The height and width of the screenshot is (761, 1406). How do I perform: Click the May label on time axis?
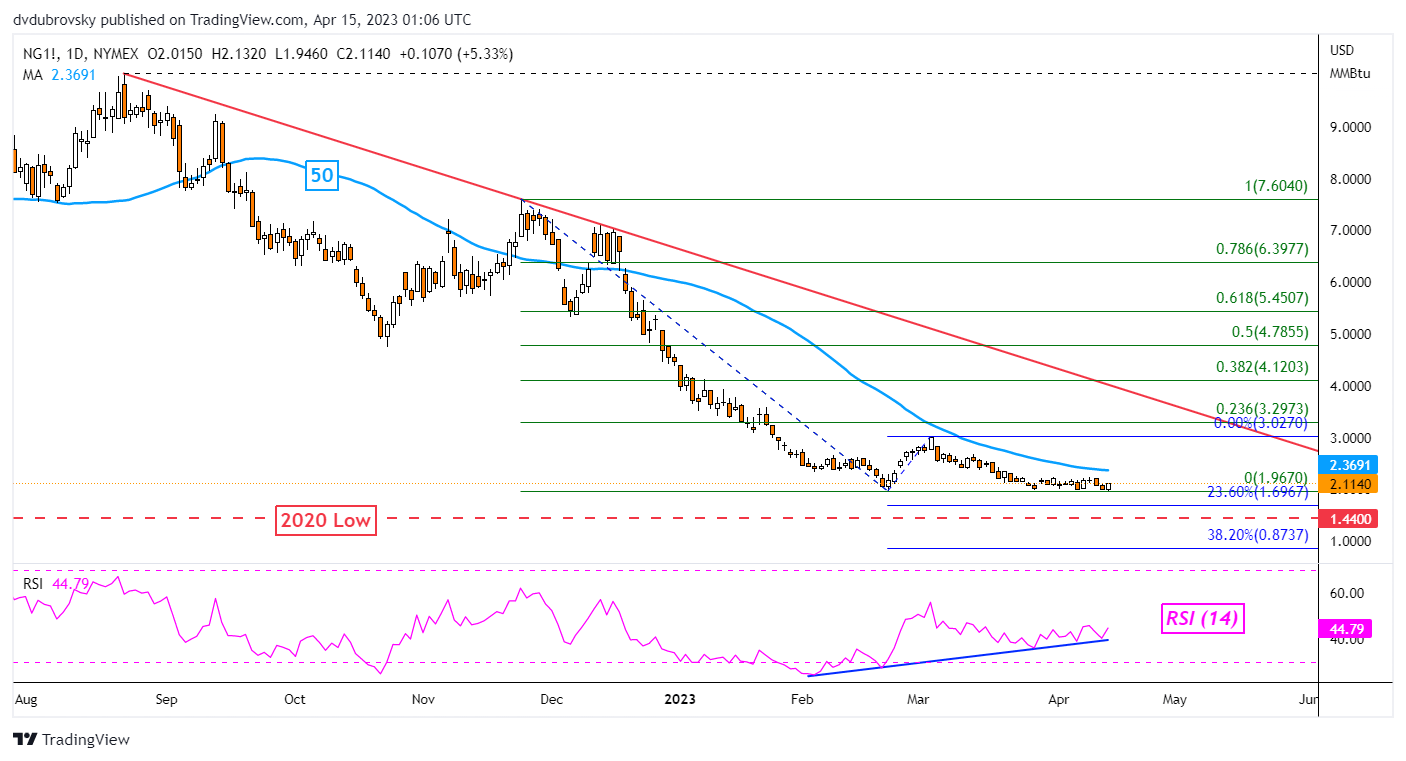click(1175, 700)
